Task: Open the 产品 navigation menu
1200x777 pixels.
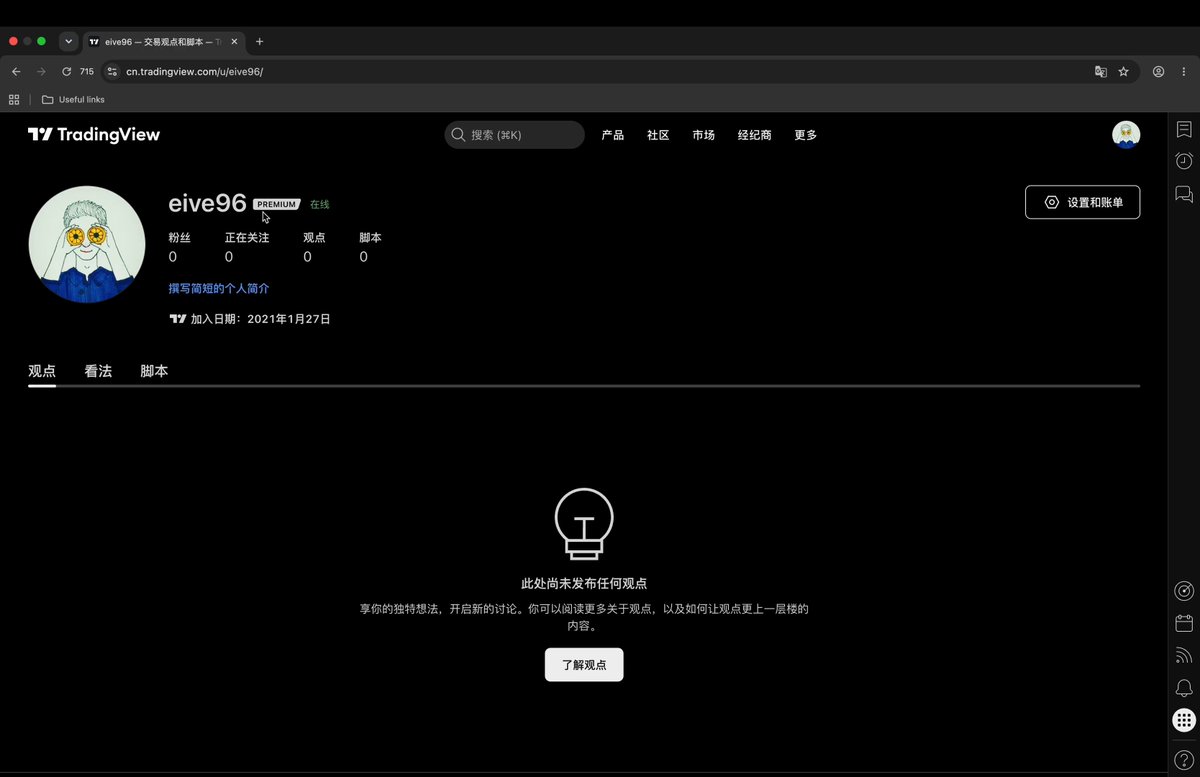Action: [613, 135]
